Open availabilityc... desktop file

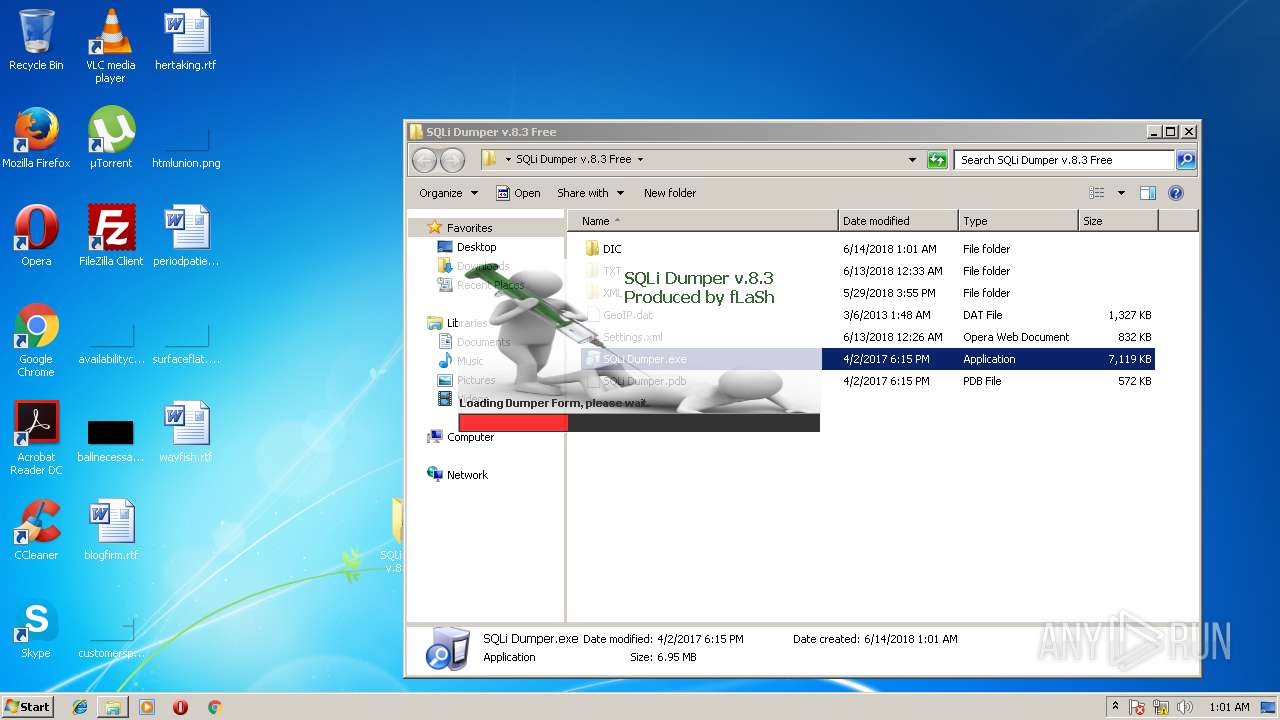click(111, 341)
